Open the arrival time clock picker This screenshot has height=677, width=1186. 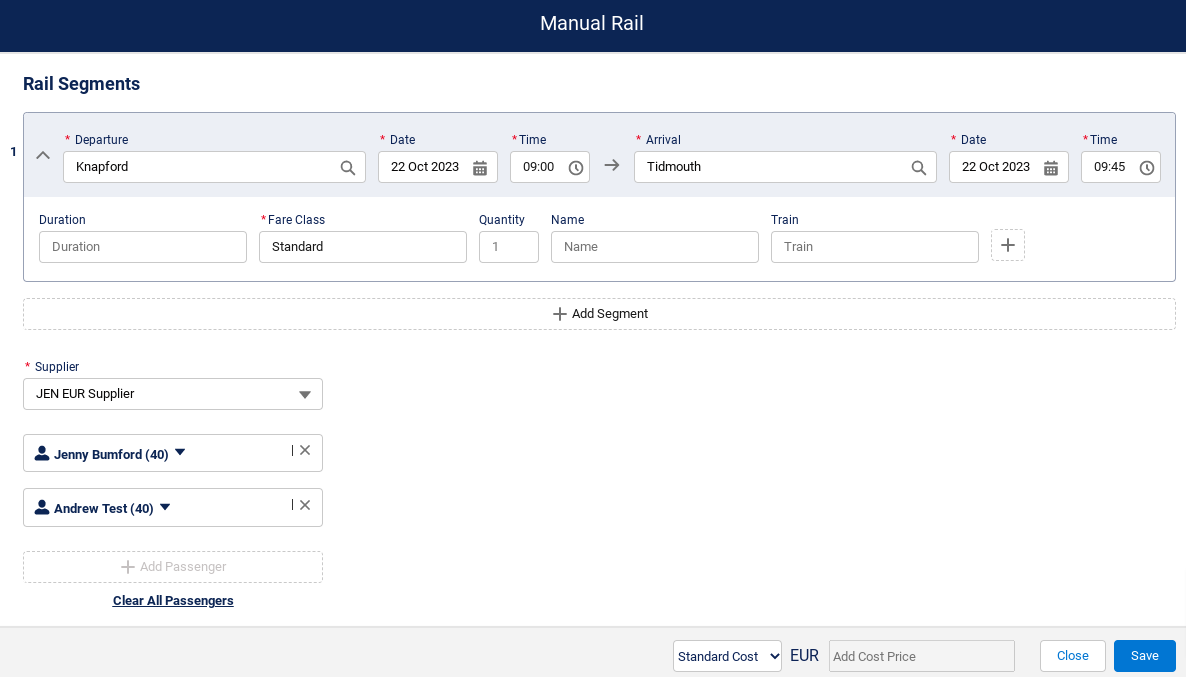pyautogui.click(x=1147, y=168)
